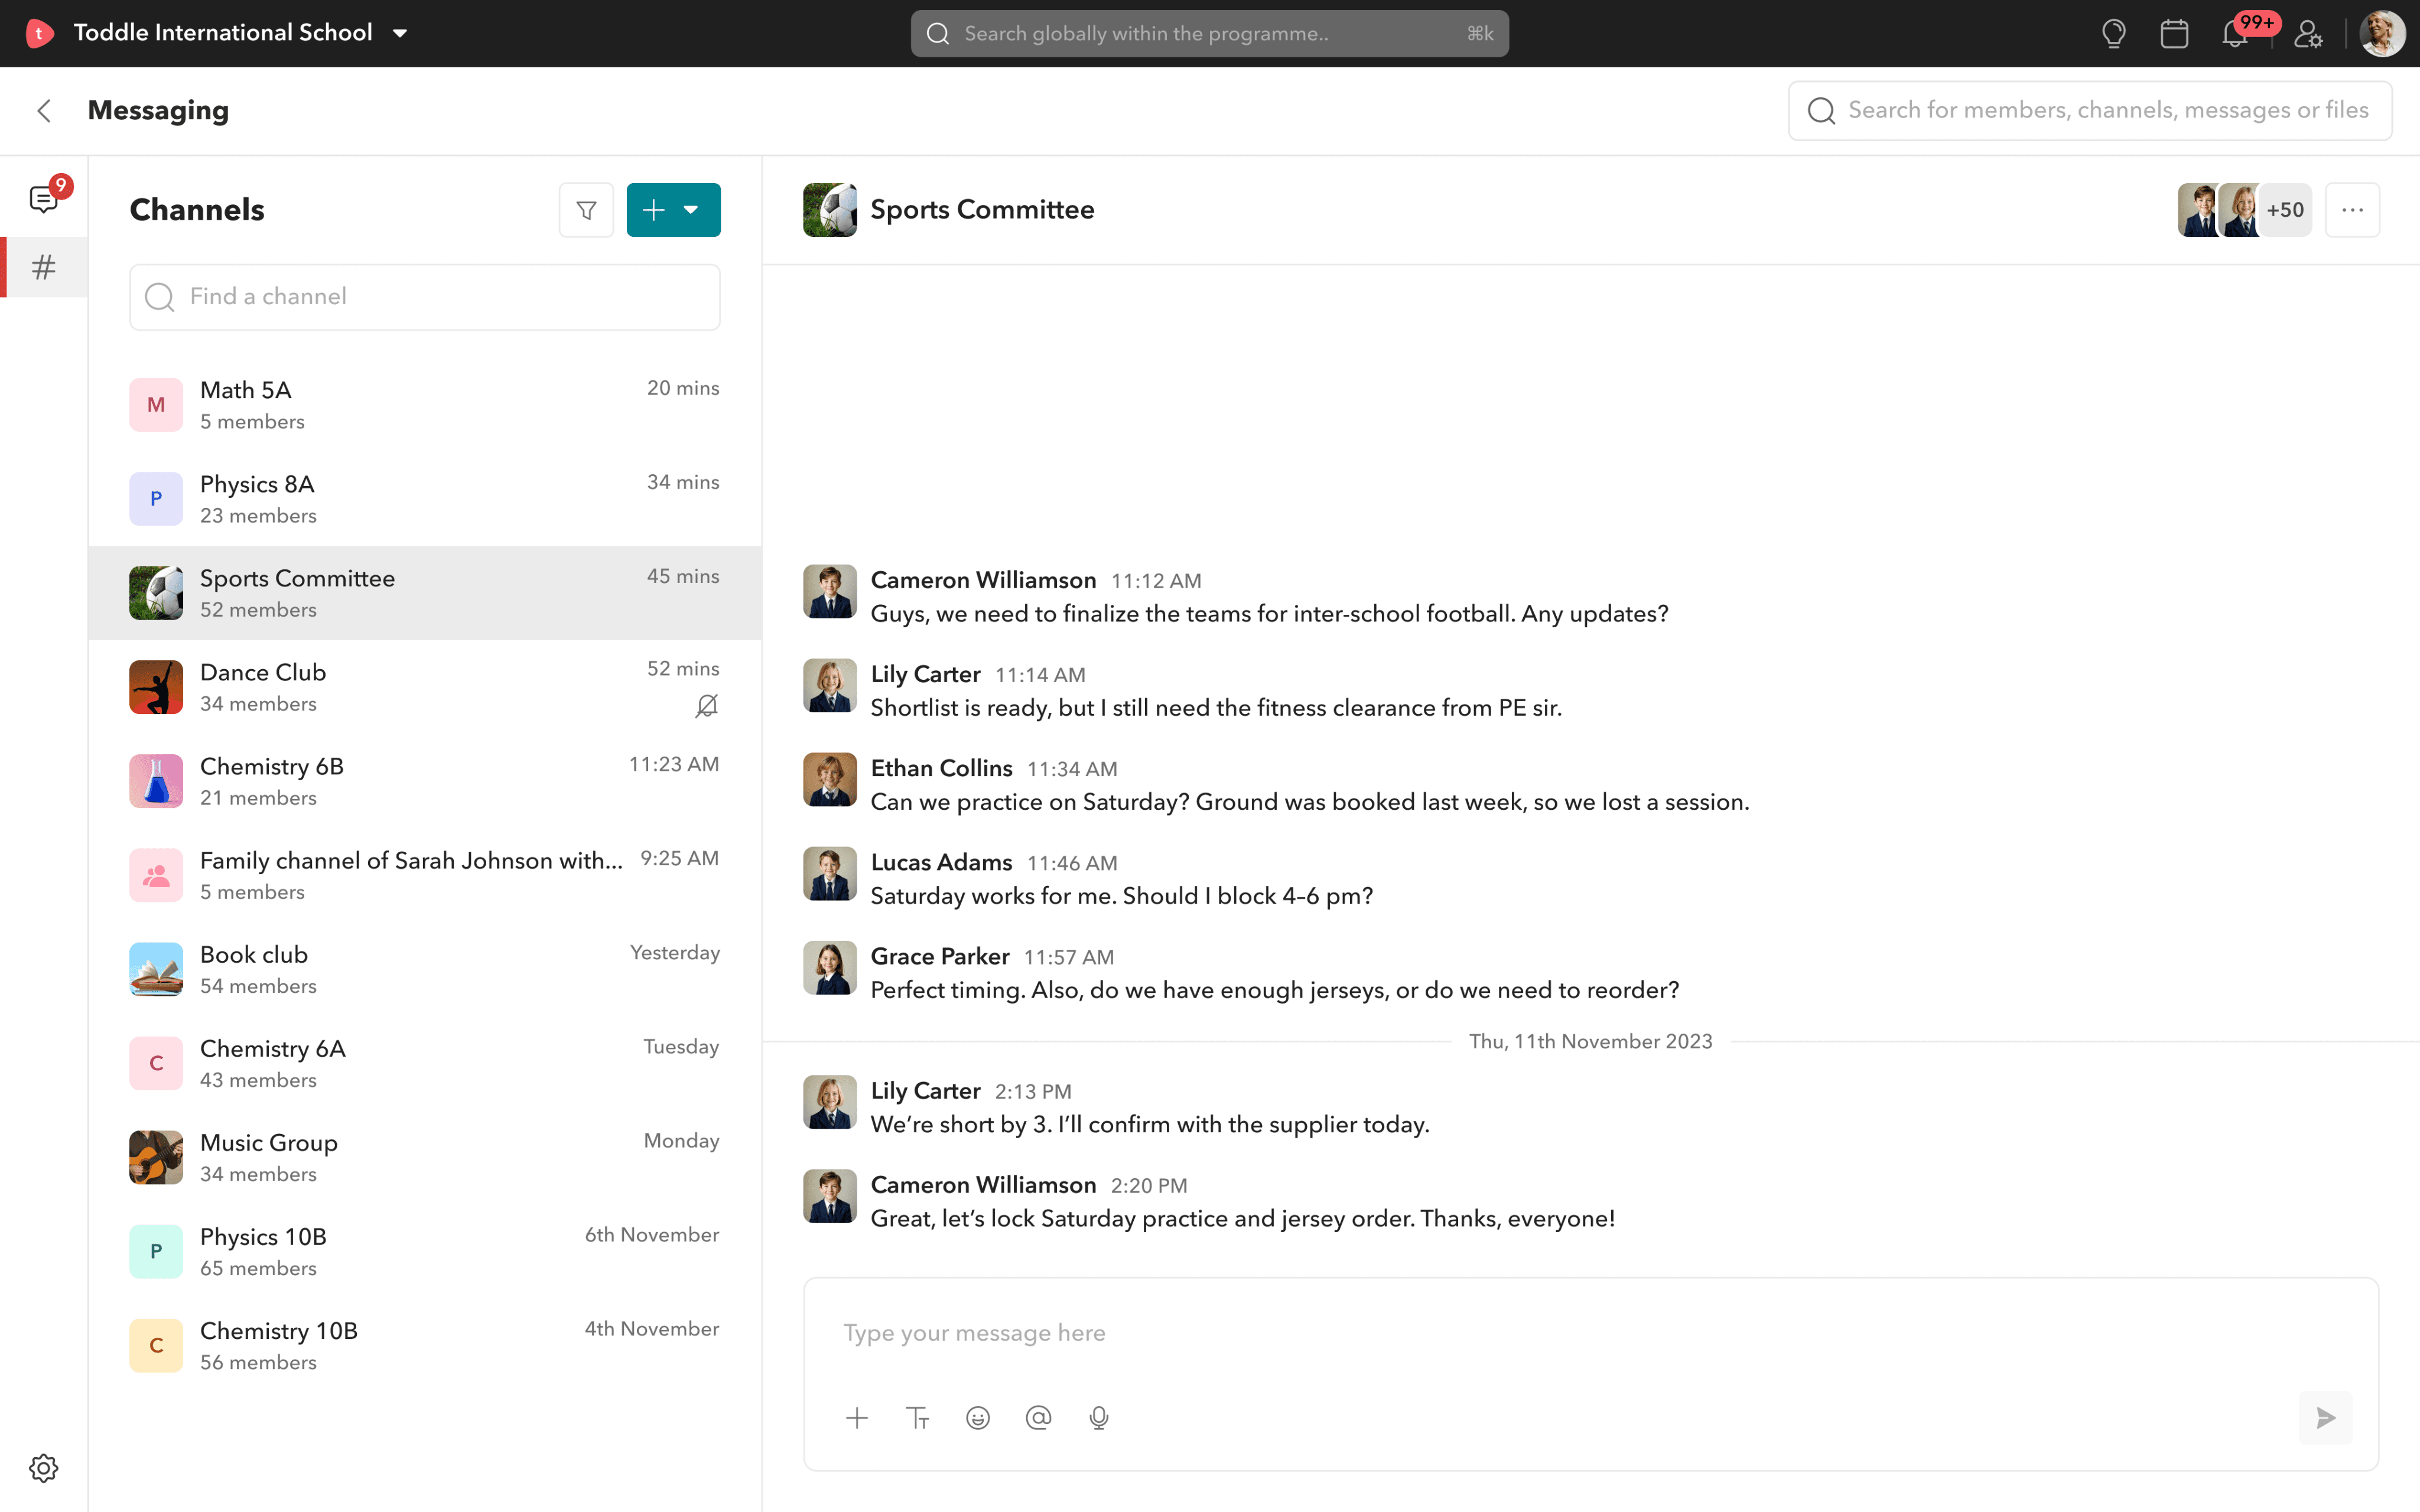Open the channel filter icon

[586, 210]
